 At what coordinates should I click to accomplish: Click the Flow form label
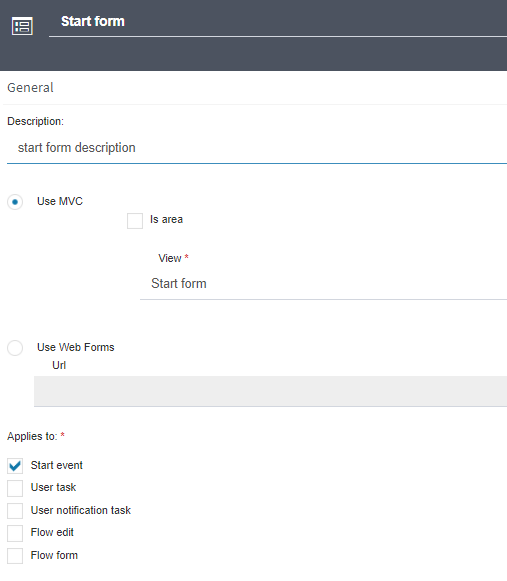point(54,555)
